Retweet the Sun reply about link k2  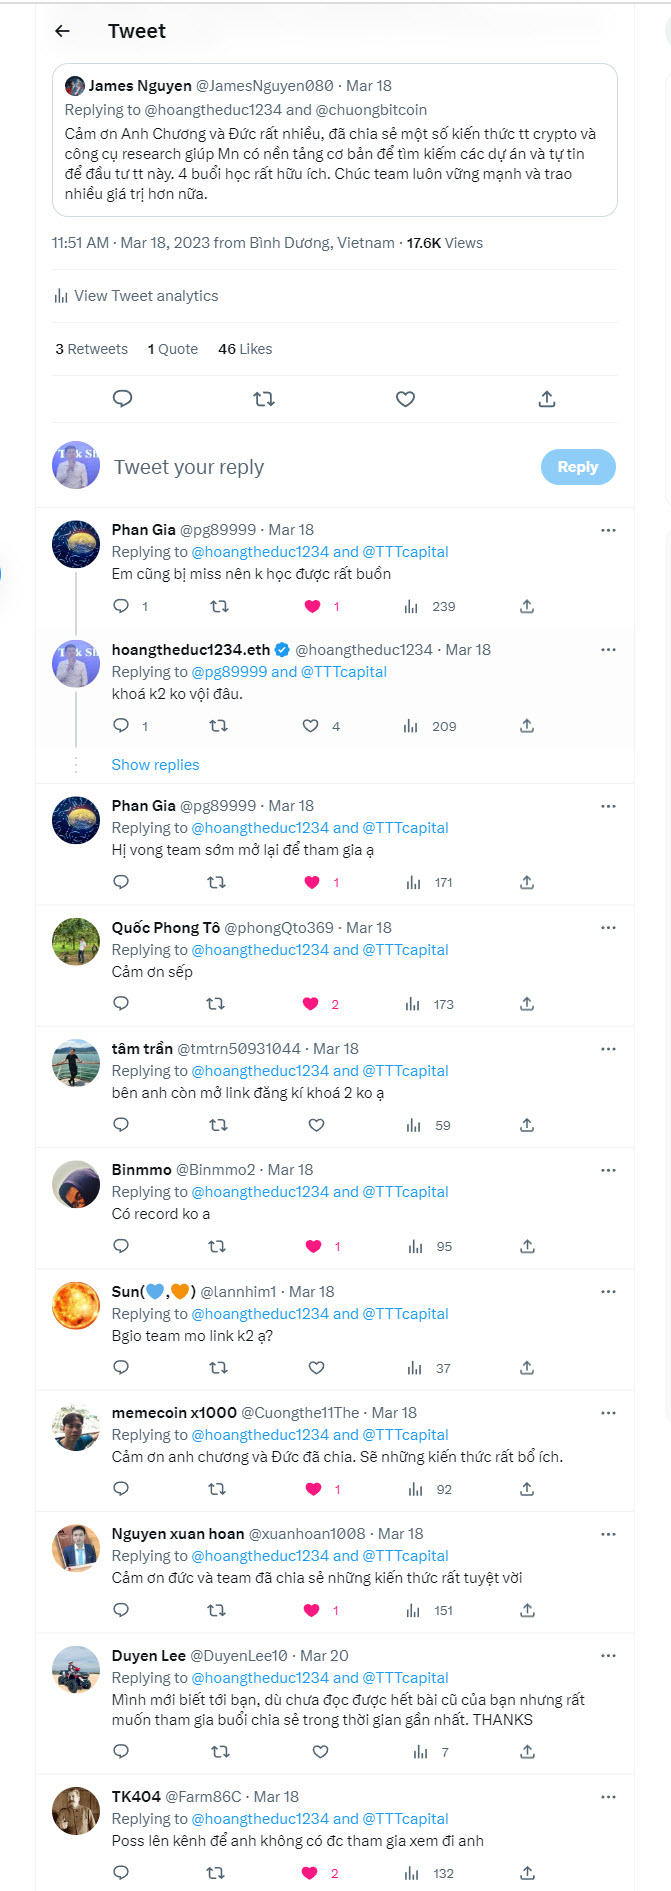[x=217, y=1368]
